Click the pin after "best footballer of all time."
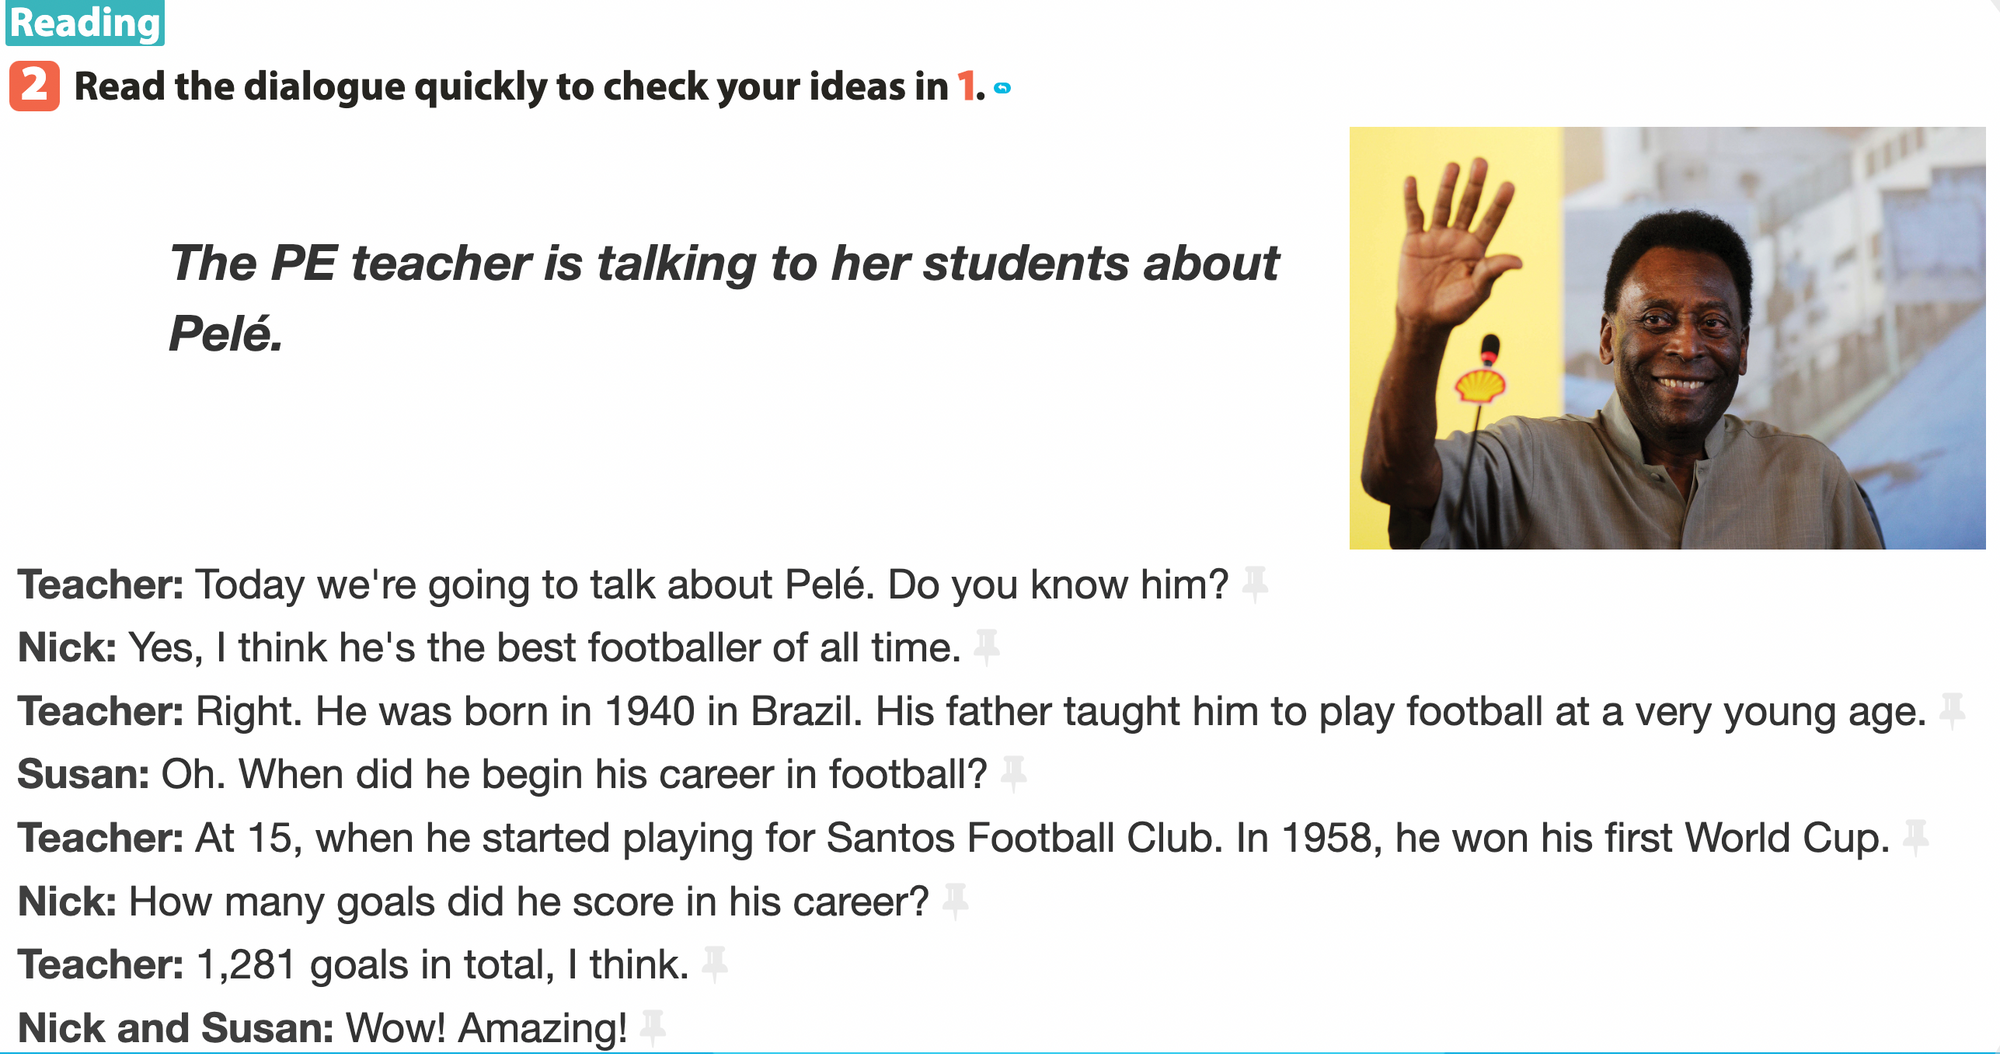The image size is (2000, 1054). click(987, 646)
